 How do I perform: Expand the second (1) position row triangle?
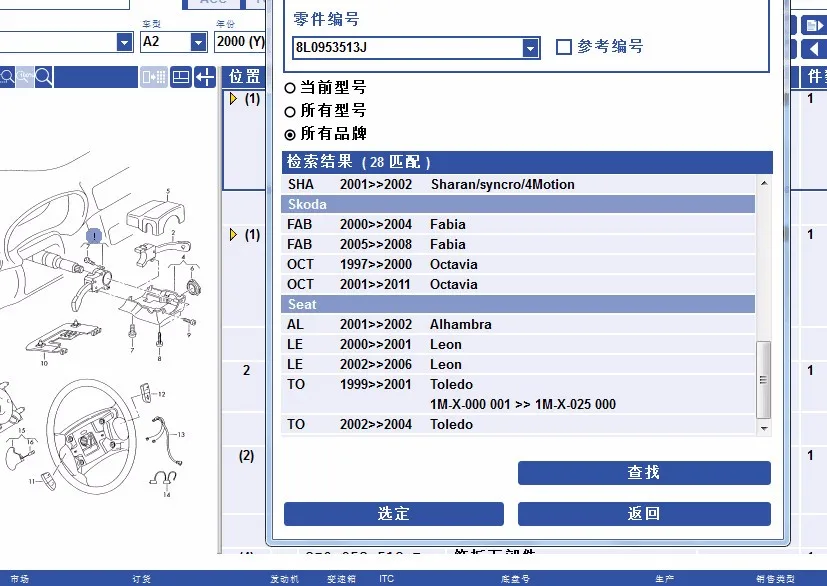point(233,234)
